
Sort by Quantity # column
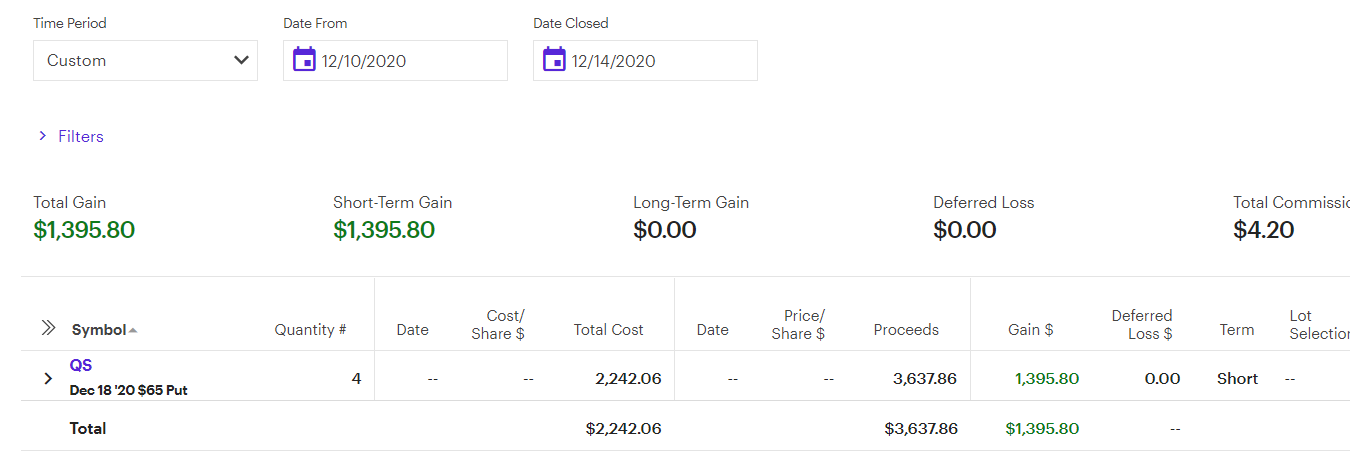coord(310,330)
